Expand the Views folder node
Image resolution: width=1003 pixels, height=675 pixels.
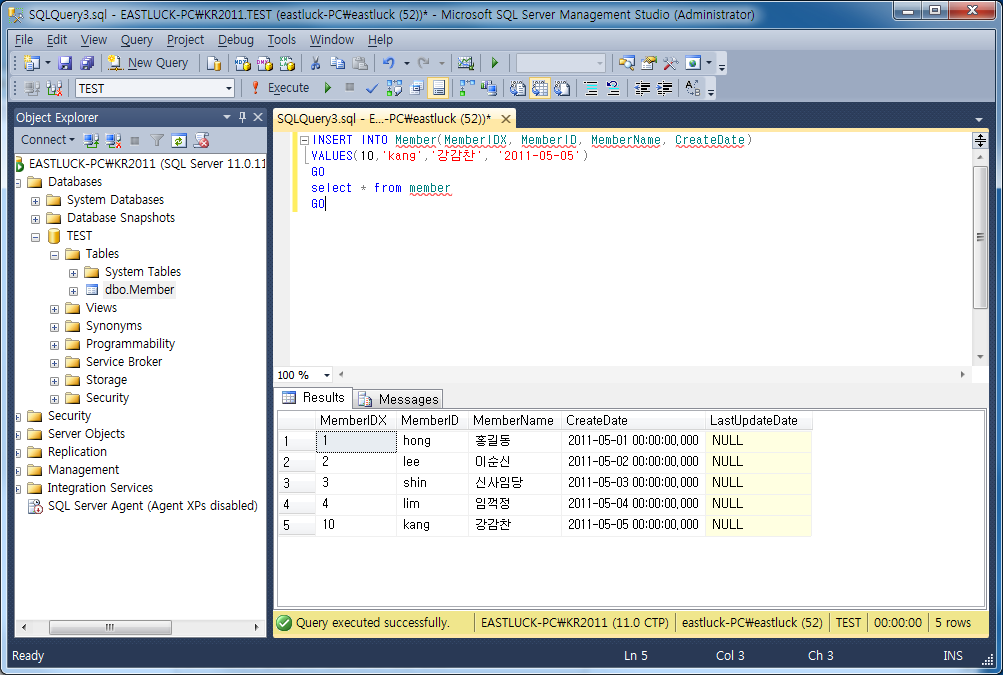(x=55, y=309)
